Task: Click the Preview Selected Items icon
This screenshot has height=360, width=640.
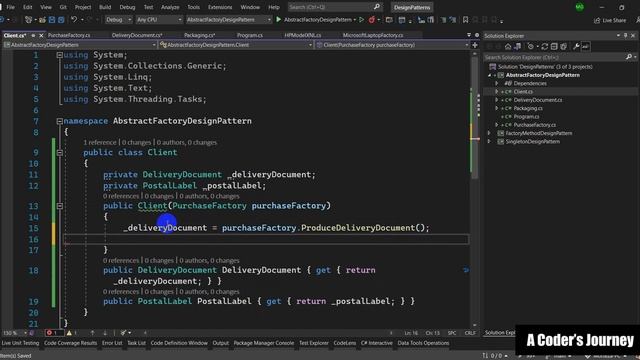Action: (585, 47)
